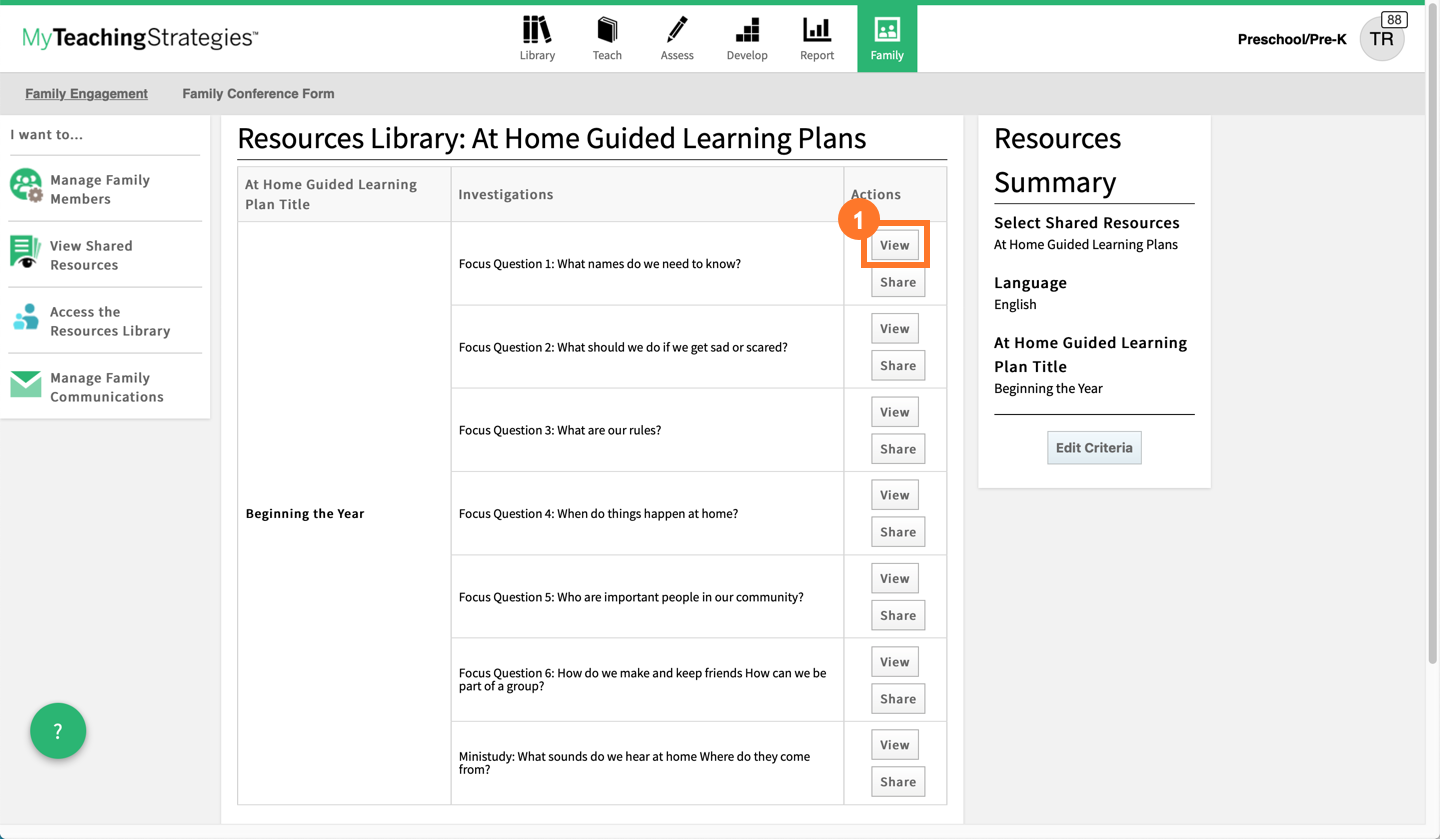Screen dimensions: 1440x839
Task: Share Focus Question 3 resource
Action: click(897, 448)
